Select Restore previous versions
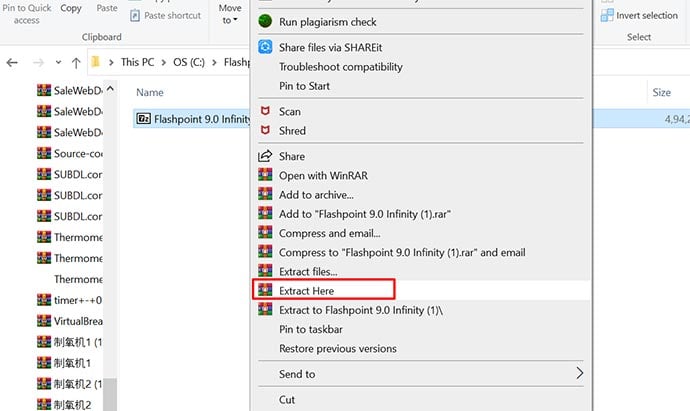The image size is (690, 411). coord(338,349)
